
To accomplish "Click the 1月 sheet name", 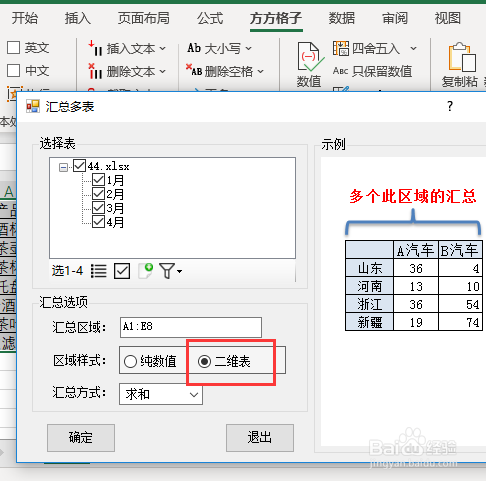I will 115,180.
